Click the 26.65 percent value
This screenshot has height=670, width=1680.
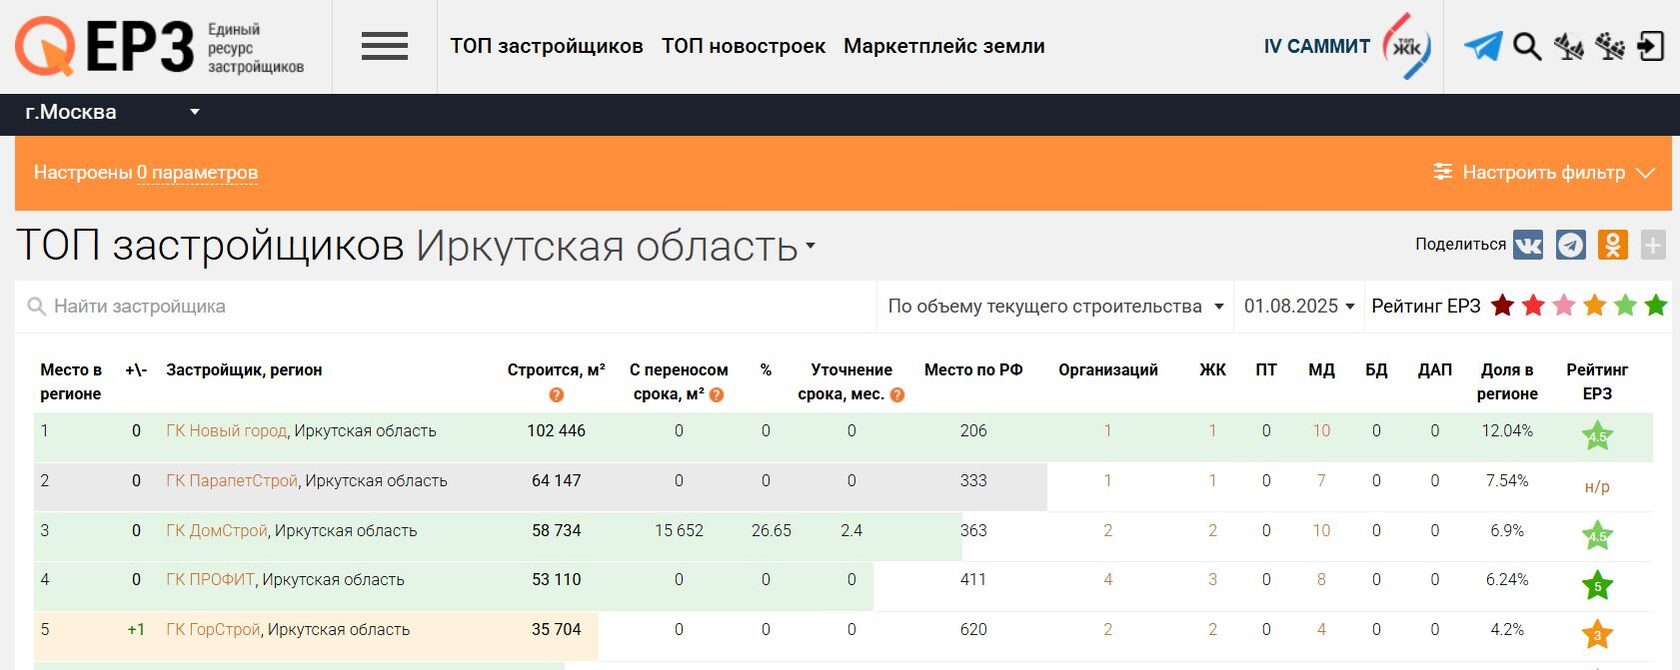[x=771, y=531]
